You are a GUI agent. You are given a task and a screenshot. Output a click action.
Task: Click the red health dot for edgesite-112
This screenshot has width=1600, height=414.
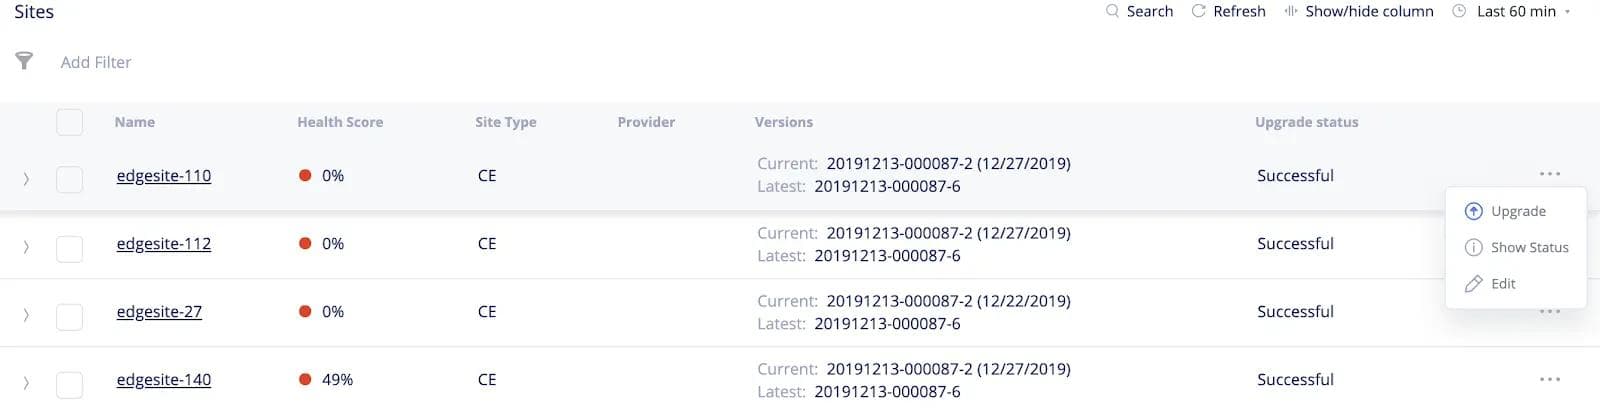point(305,243)
